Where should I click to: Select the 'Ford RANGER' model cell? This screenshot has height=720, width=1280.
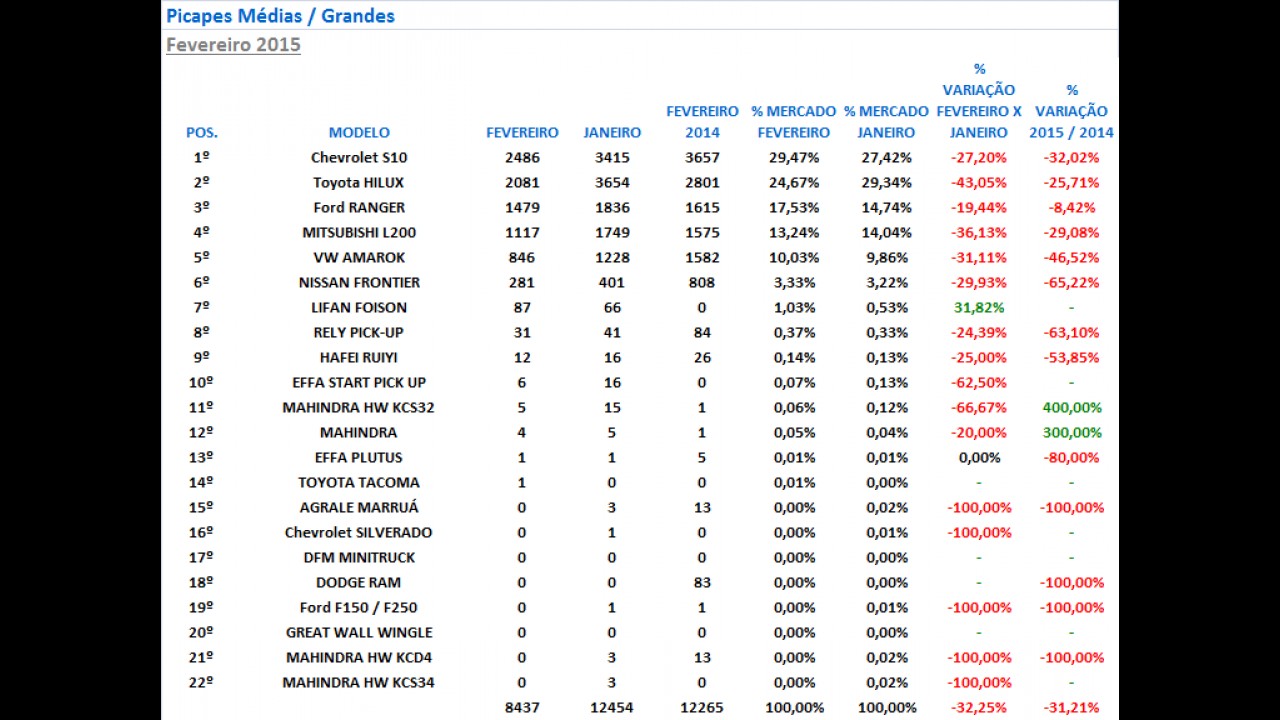(359, 207)
